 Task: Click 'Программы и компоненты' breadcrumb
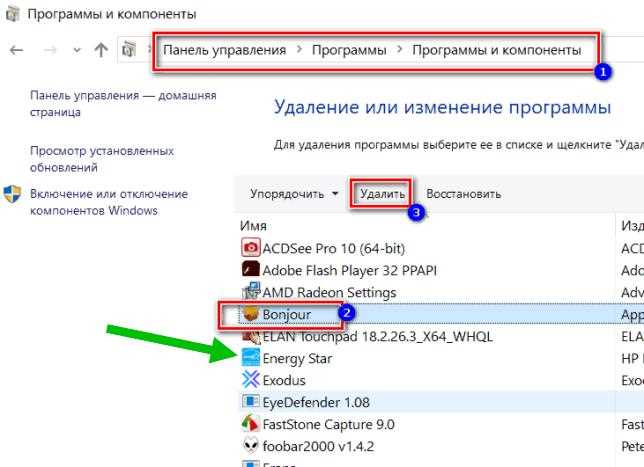497,50
